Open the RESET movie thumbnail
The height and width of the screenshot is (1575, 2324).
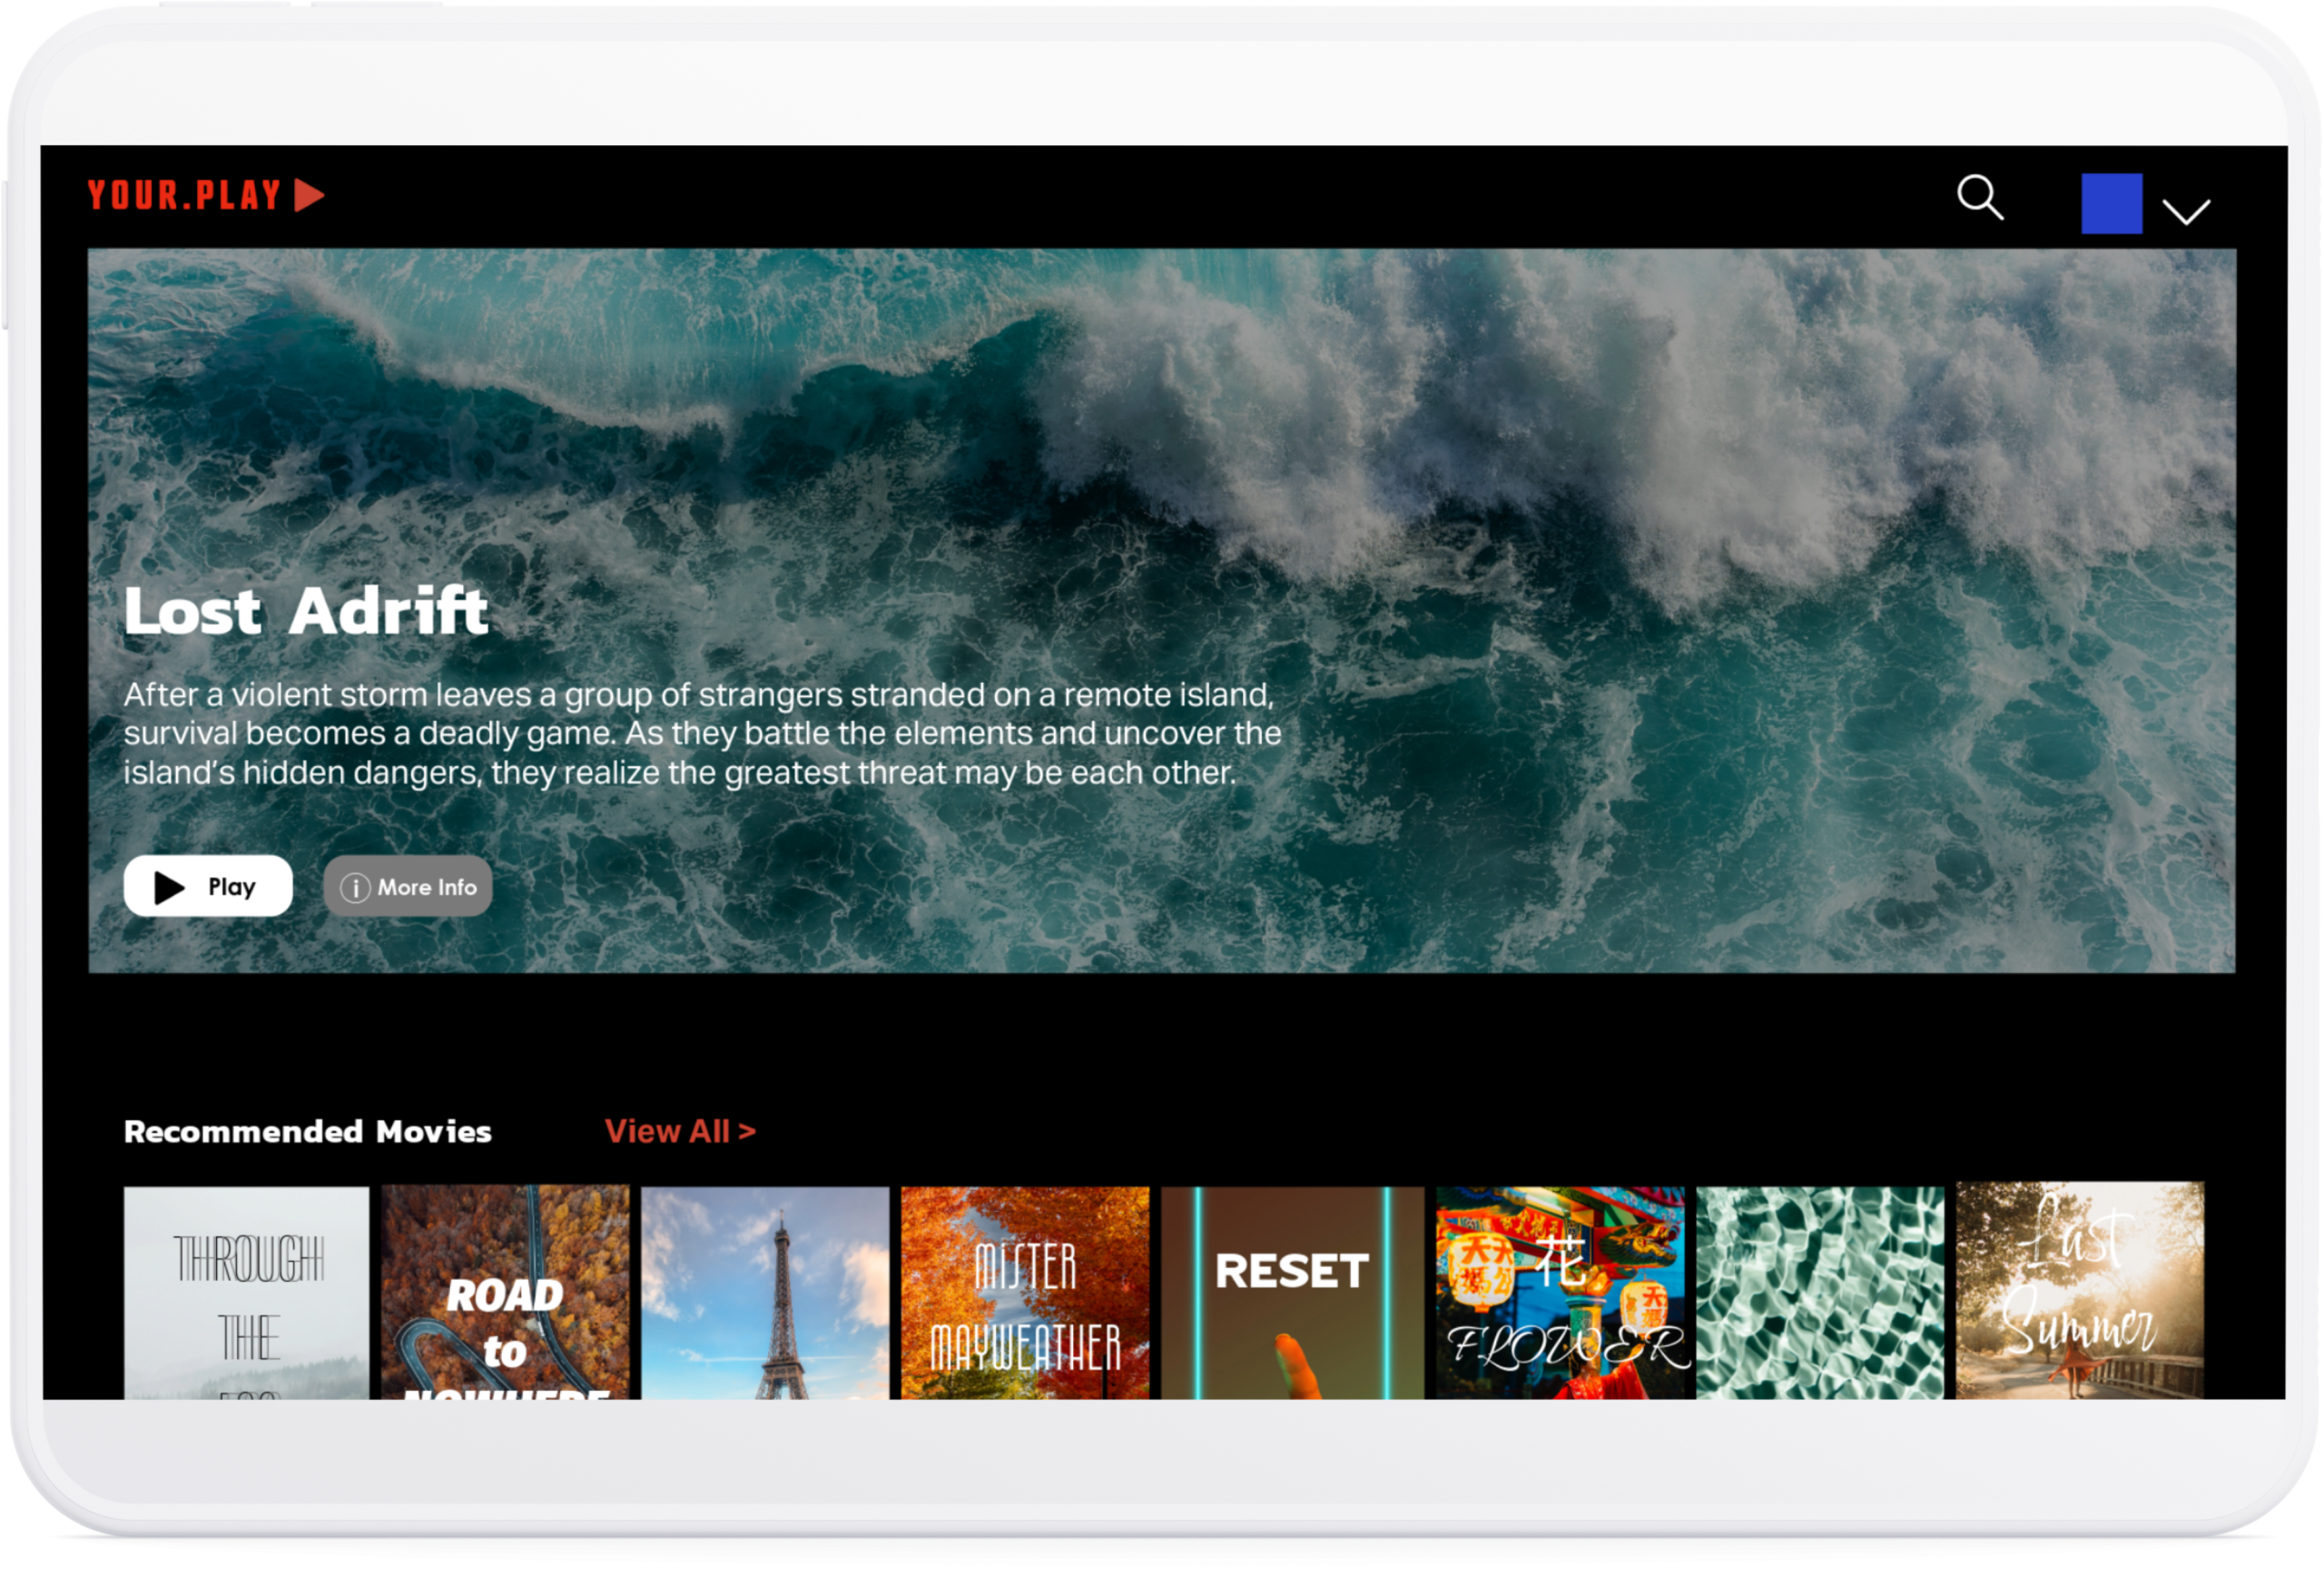[1292, 1292]
